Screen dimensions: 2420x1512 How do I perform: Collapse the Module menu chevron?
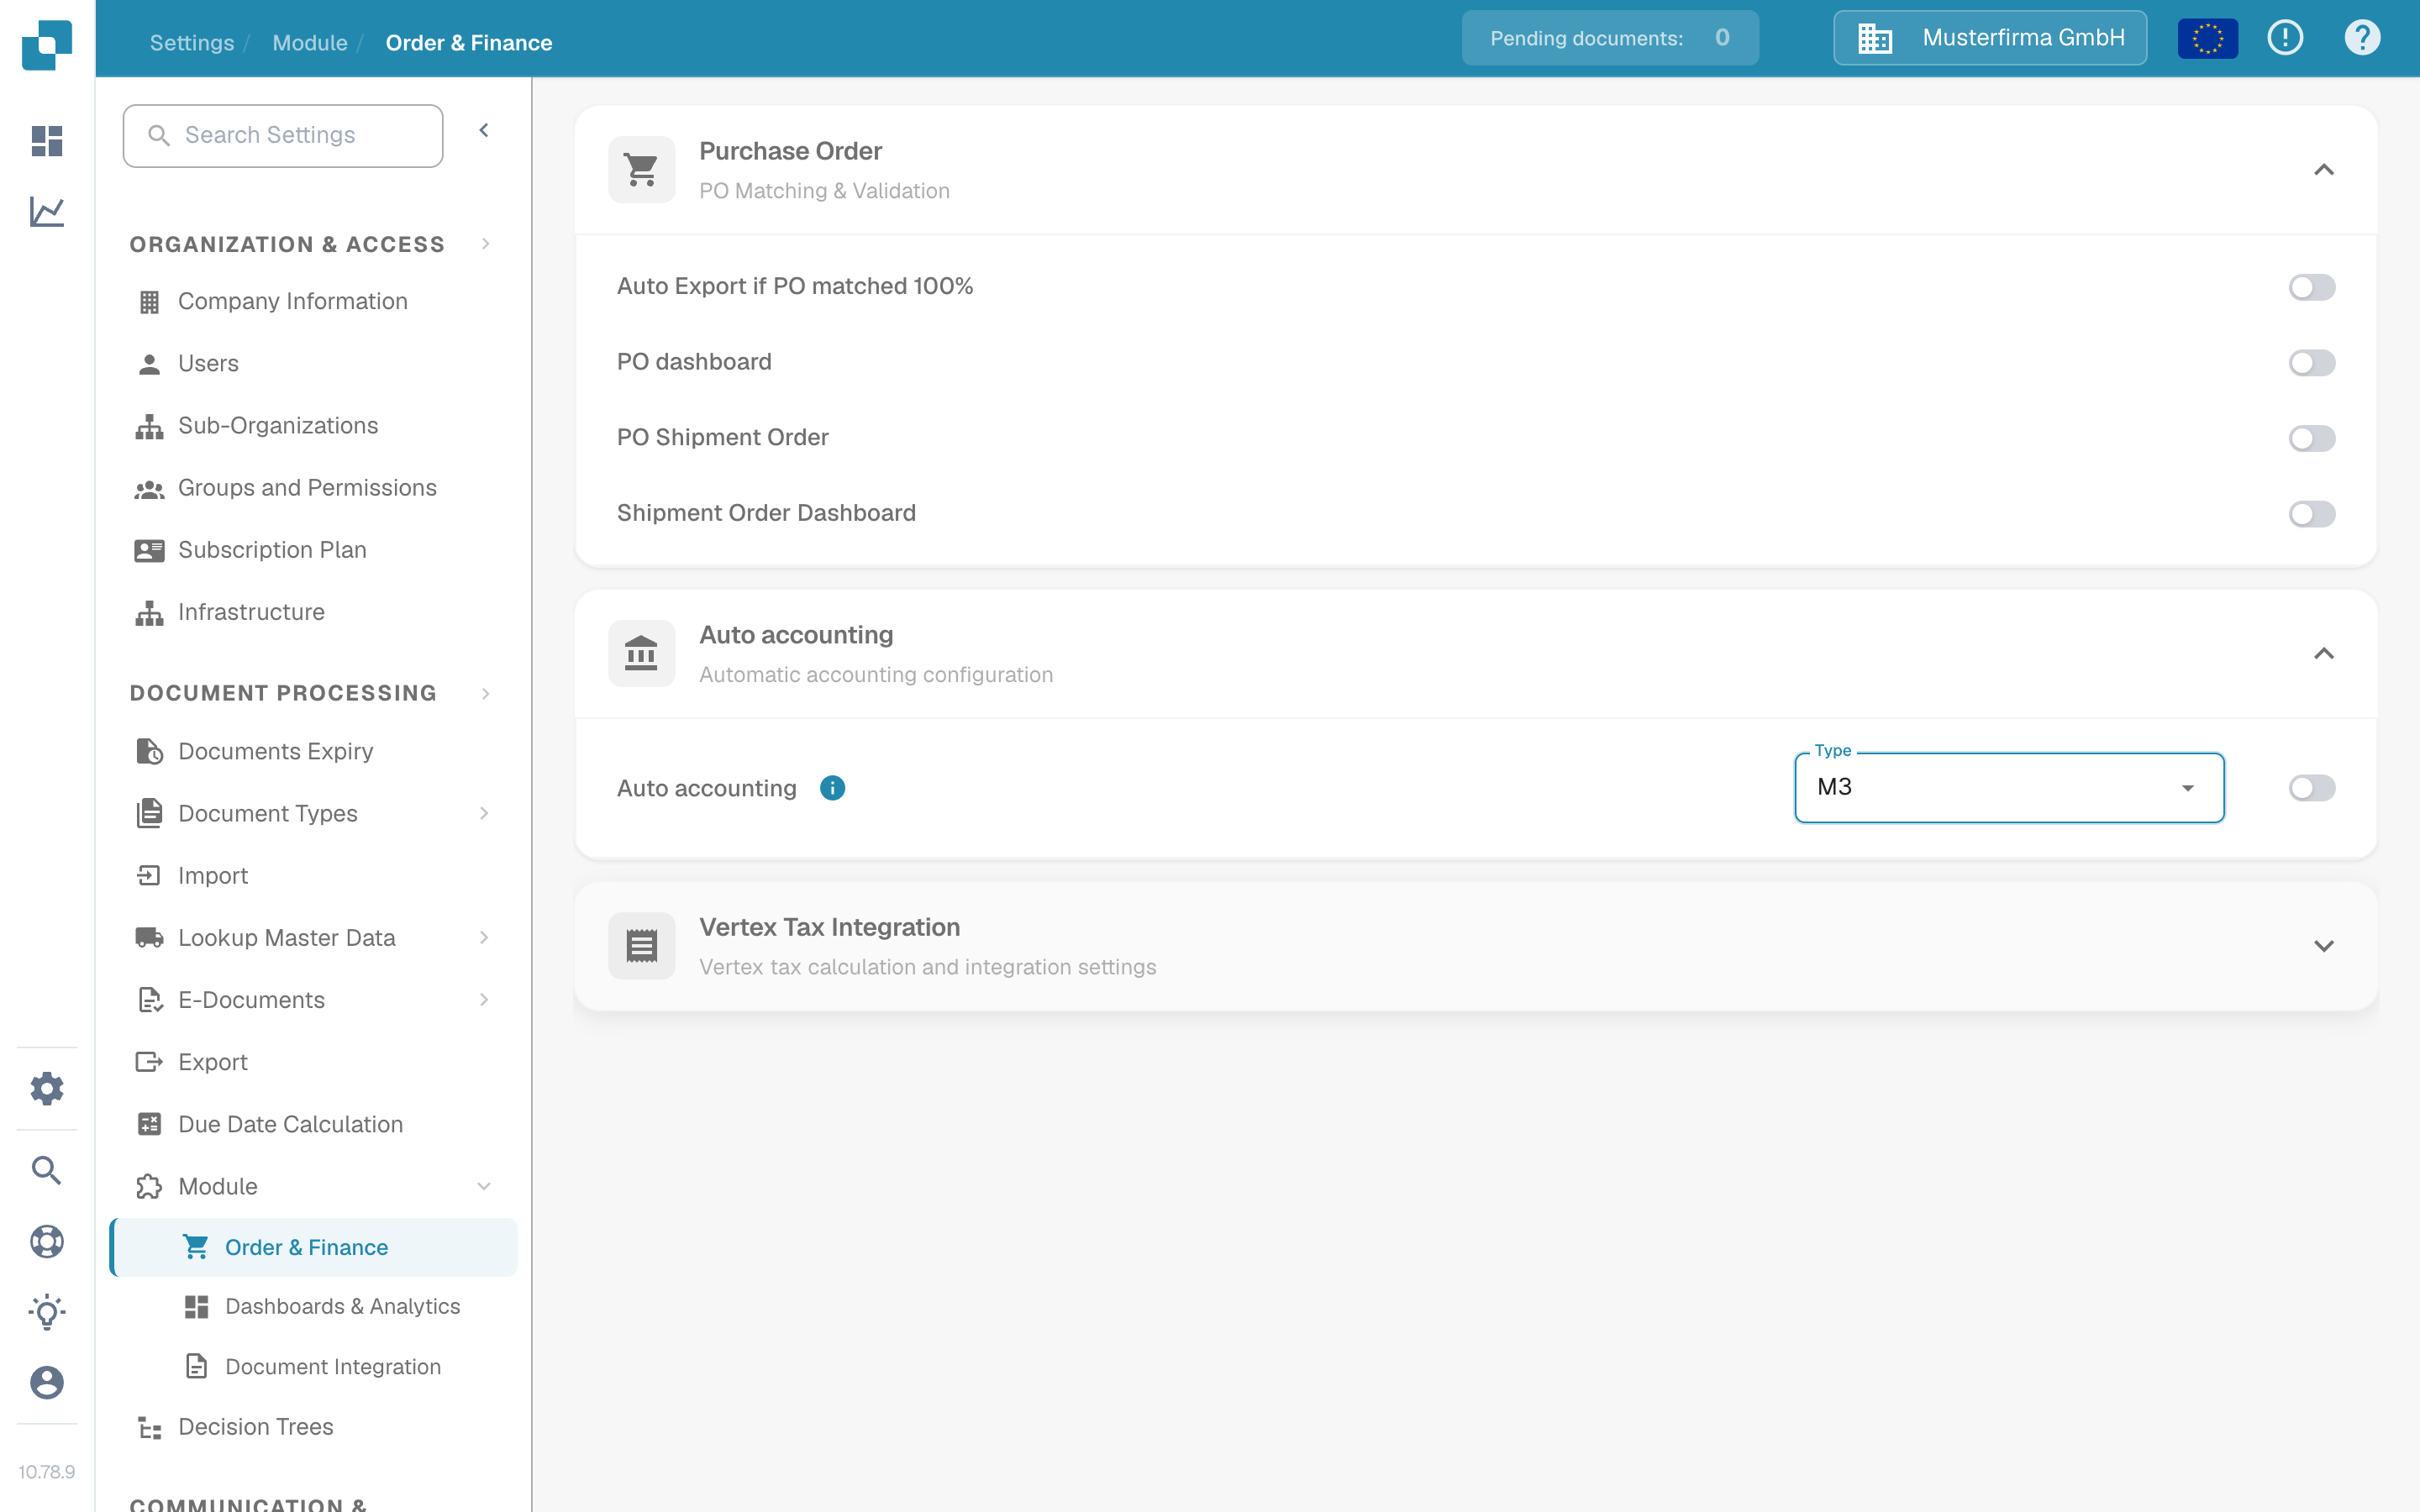(484, 1186)
